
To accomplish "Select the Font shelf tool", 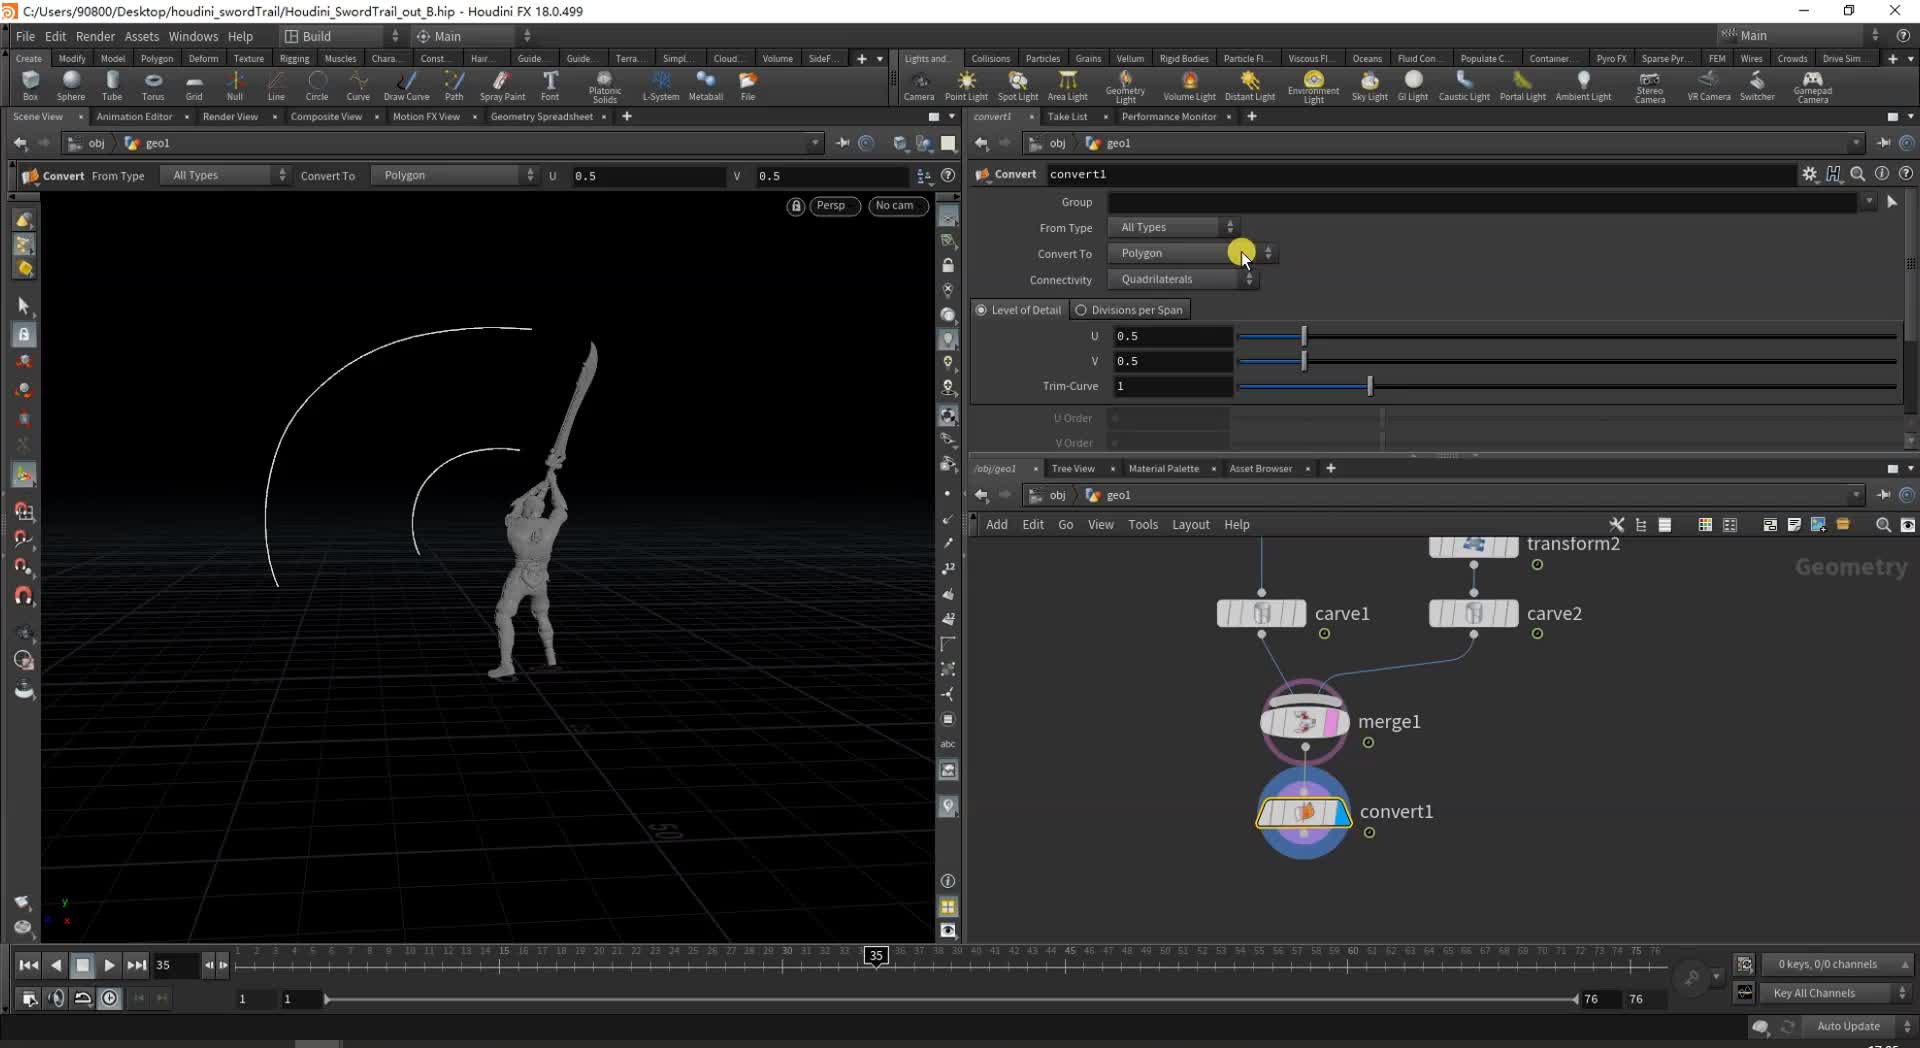I will [550, 86].
